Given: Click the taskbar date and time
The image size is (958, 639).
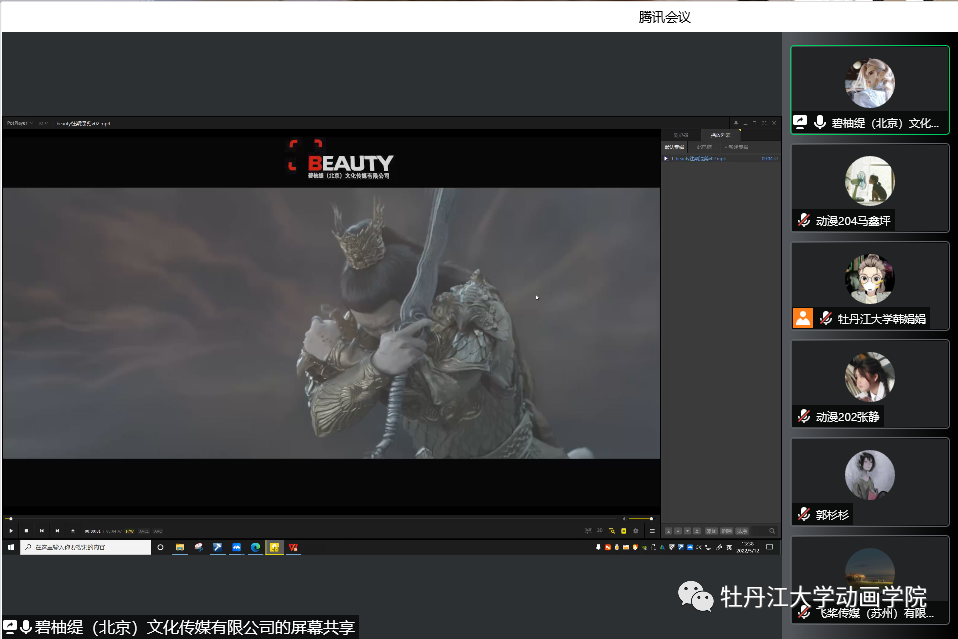Looking at the screenshot, I should coord(748,547).
